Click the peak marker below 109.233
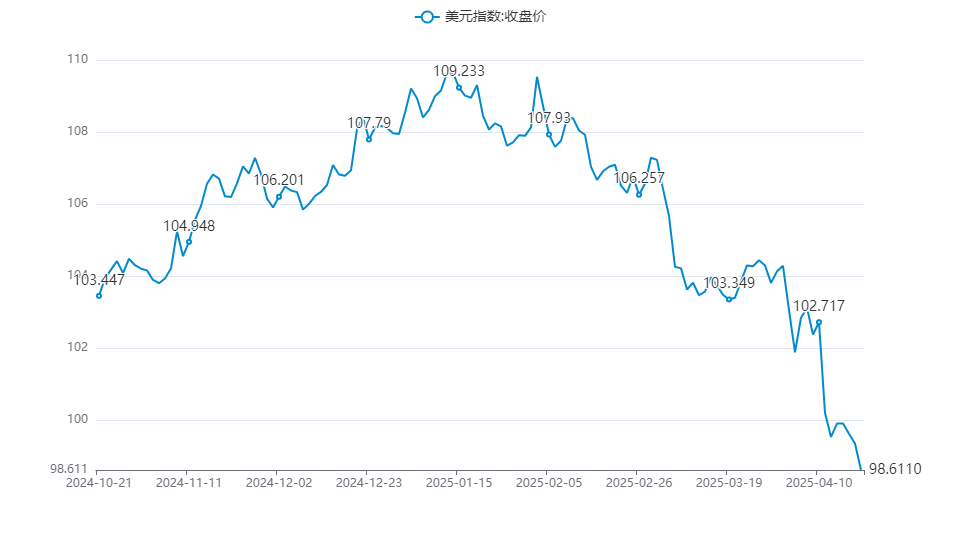Viewport: 960px width, 540px height. [x=459, y=88]
